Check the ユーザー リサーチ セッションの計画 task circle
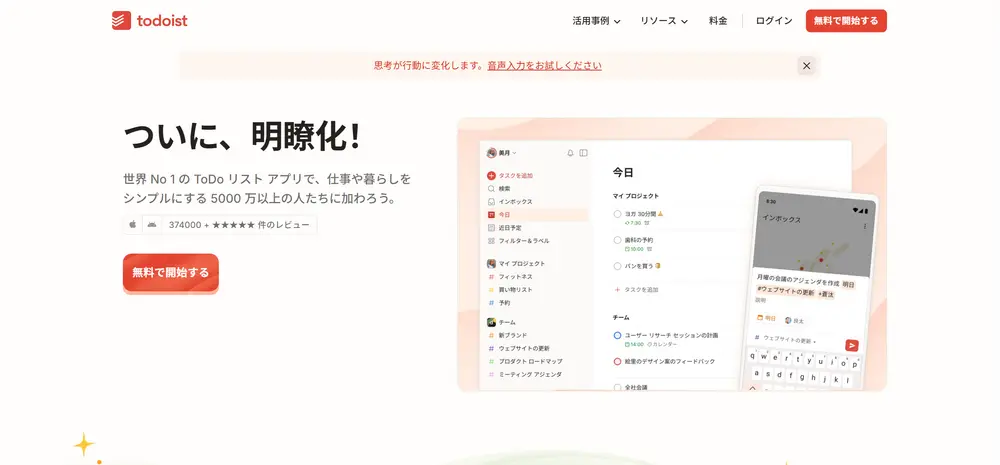The image size is (1000, 465). click(x=617, y=336)
